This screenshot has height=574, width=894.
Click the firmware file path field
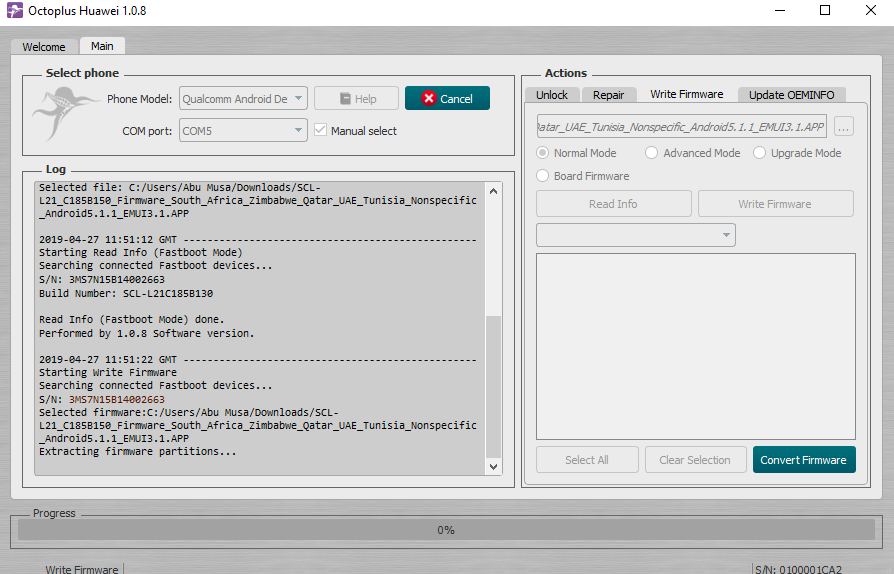(681, 127)
